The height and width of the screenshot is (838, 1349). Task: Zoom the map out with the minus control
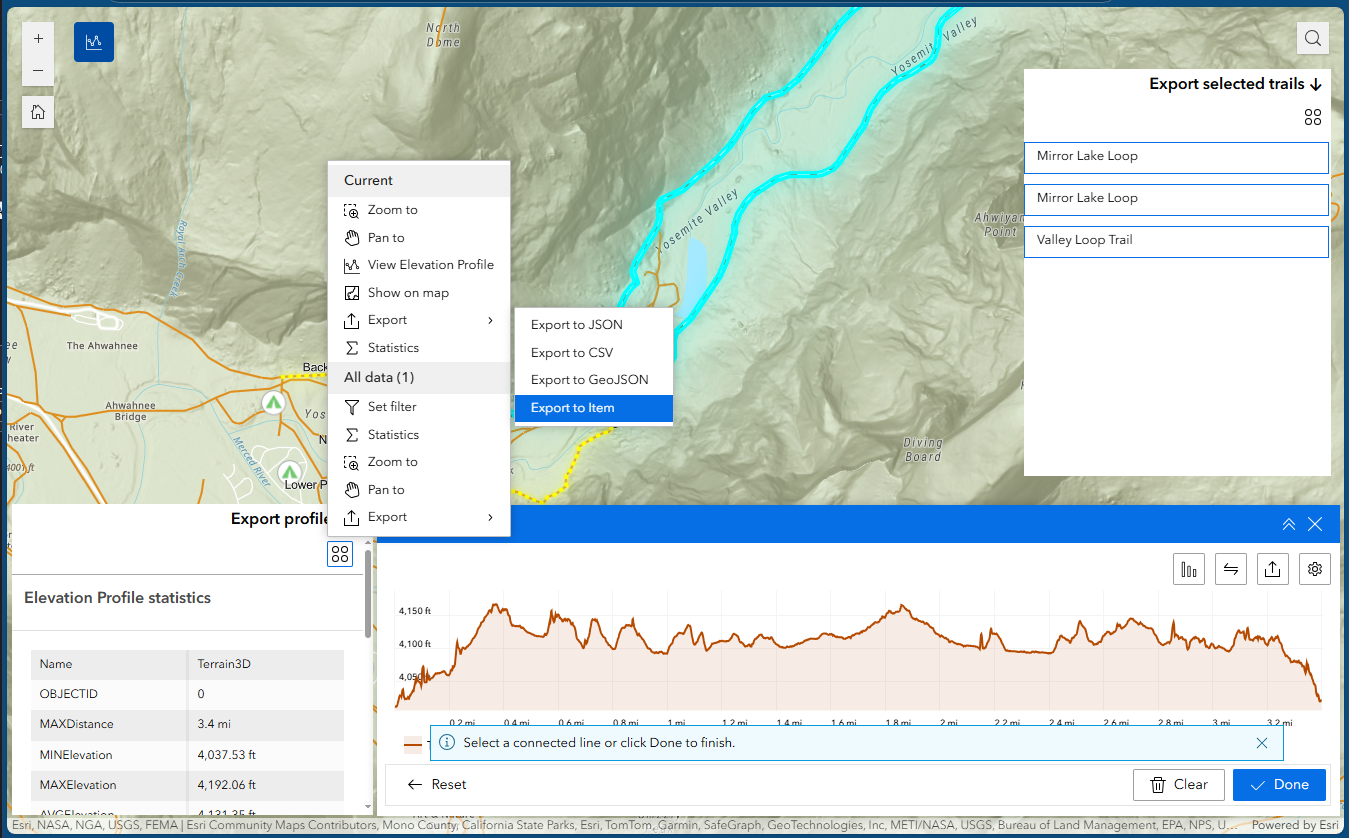[x=37, y=72]
